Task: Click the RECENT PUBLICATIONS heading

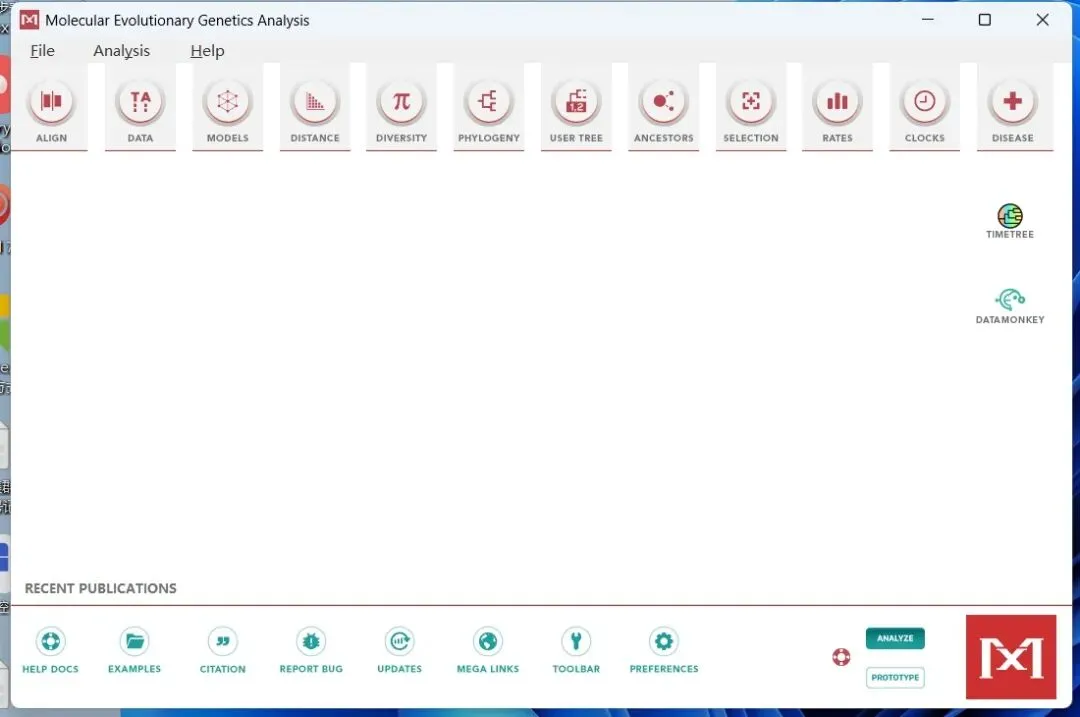Action: coord(101,588)
